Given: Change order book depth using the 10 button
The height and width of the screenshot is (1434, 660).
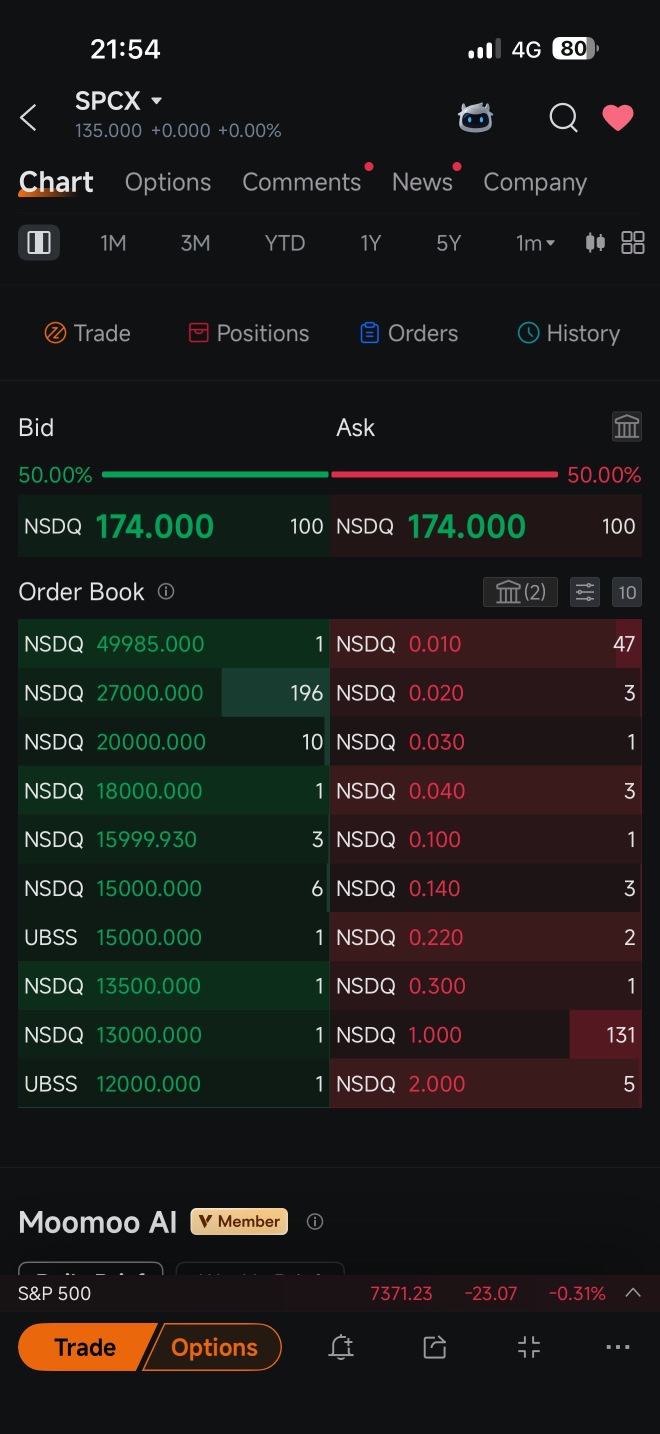Looking at the screenshot, I should pyautogui.click(x=627, y=592).
